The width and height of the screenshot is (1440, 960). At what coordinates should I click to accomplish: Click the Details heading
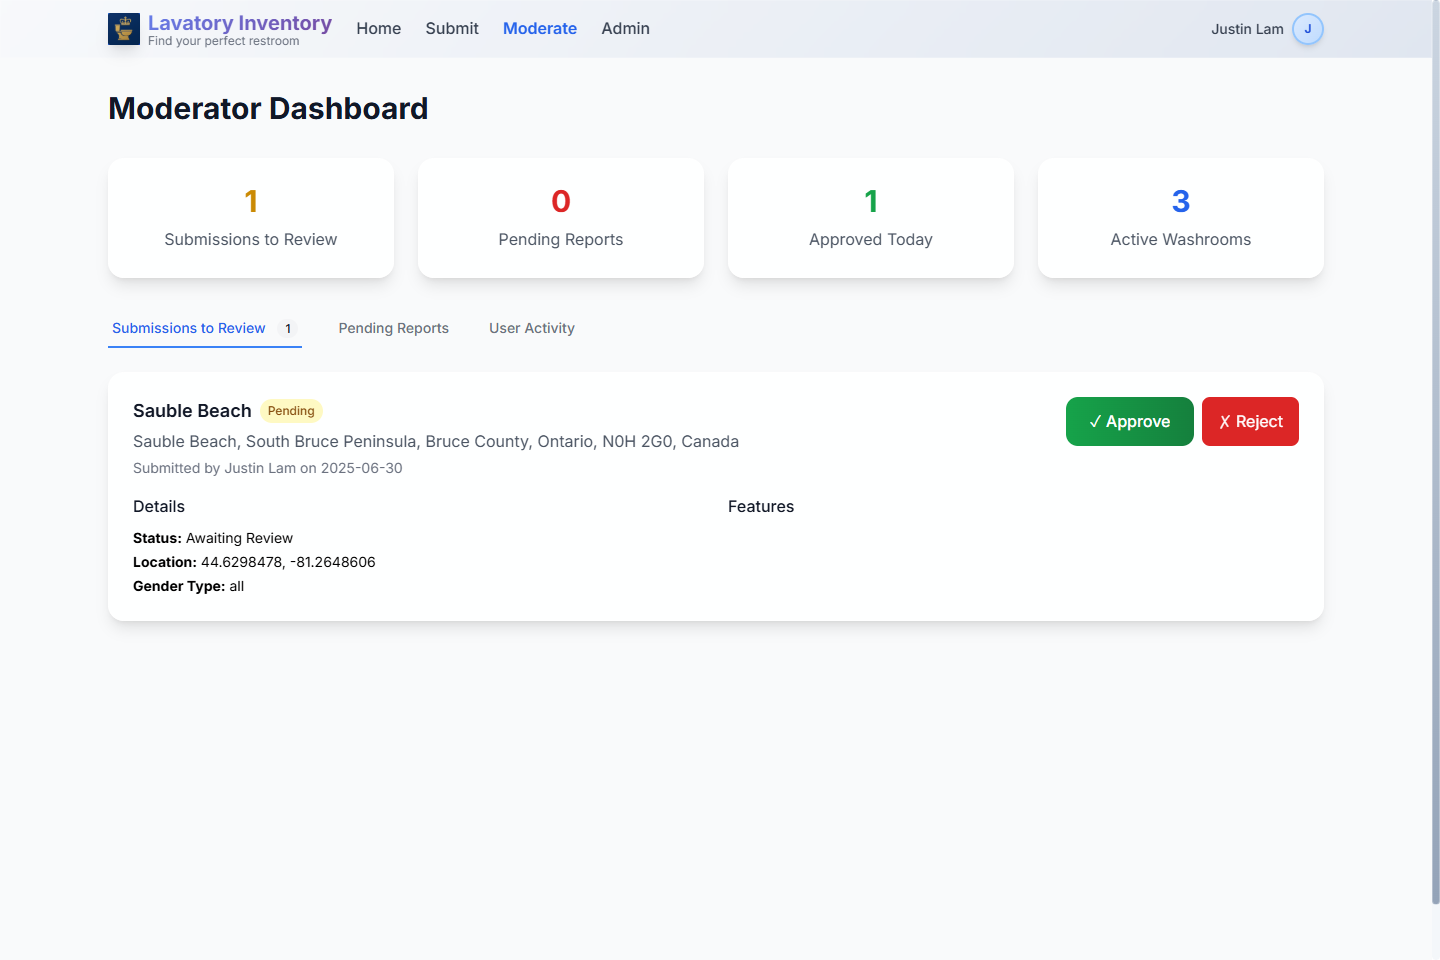pos(159,507)
